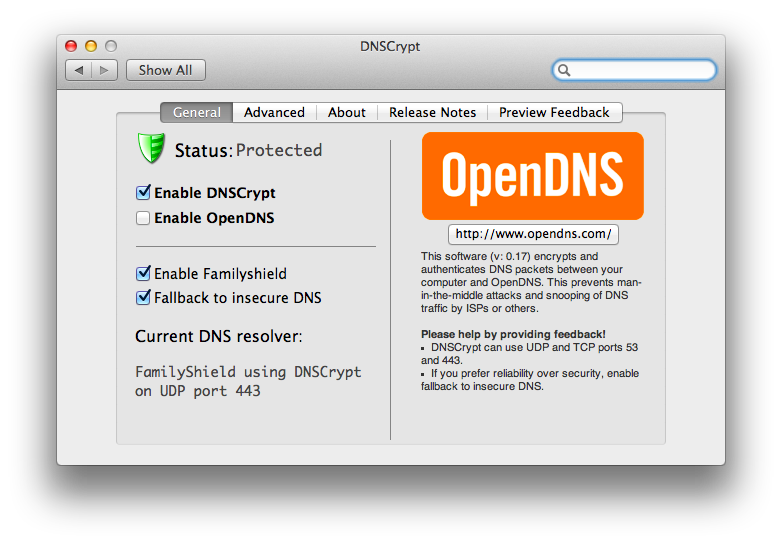Click the green shield status icon
This screenshot has width=782, height=544.
pos(150,149)
